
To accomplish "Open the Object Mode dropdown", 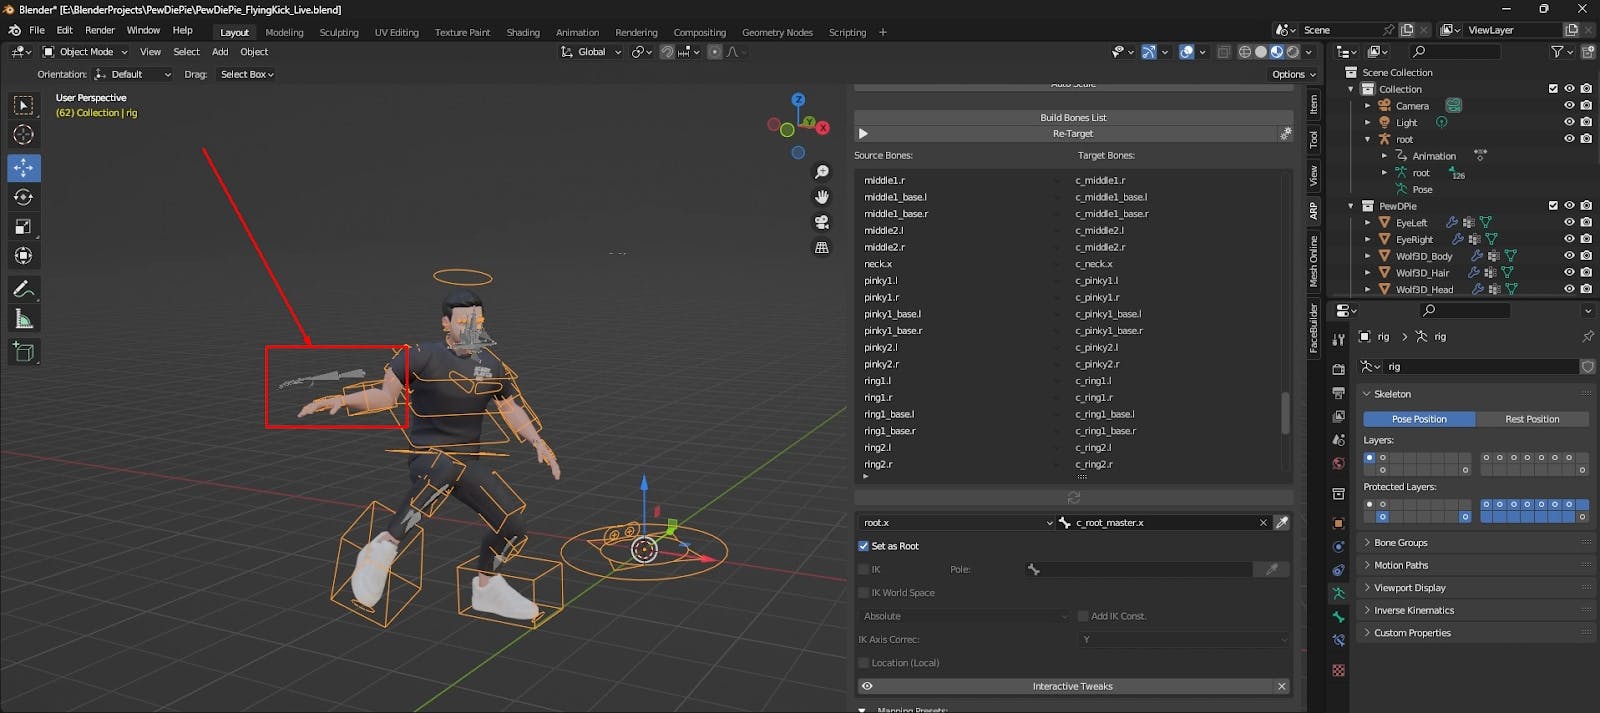I will point(86,52).
